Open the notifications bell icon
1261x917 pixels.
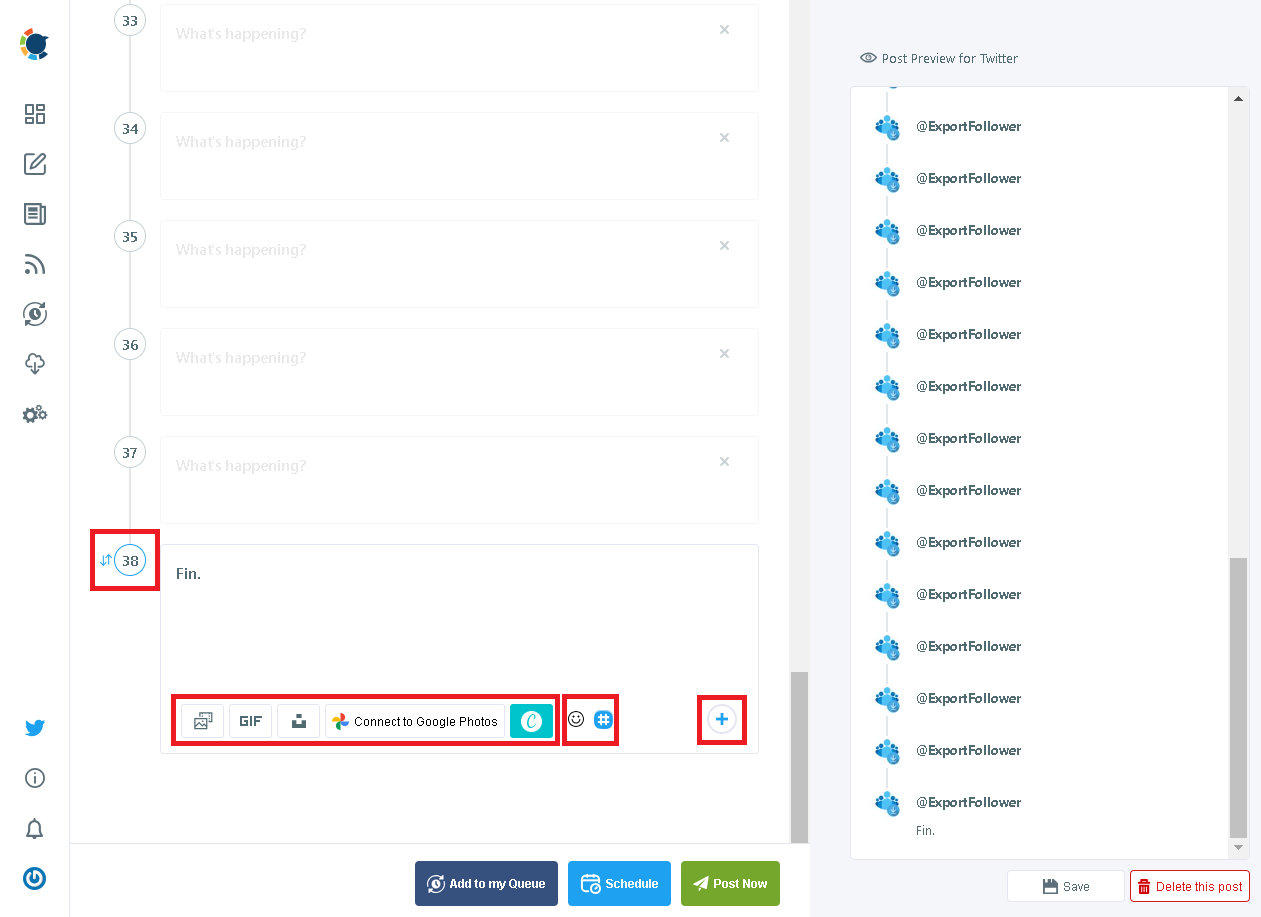tap(34, 829)
